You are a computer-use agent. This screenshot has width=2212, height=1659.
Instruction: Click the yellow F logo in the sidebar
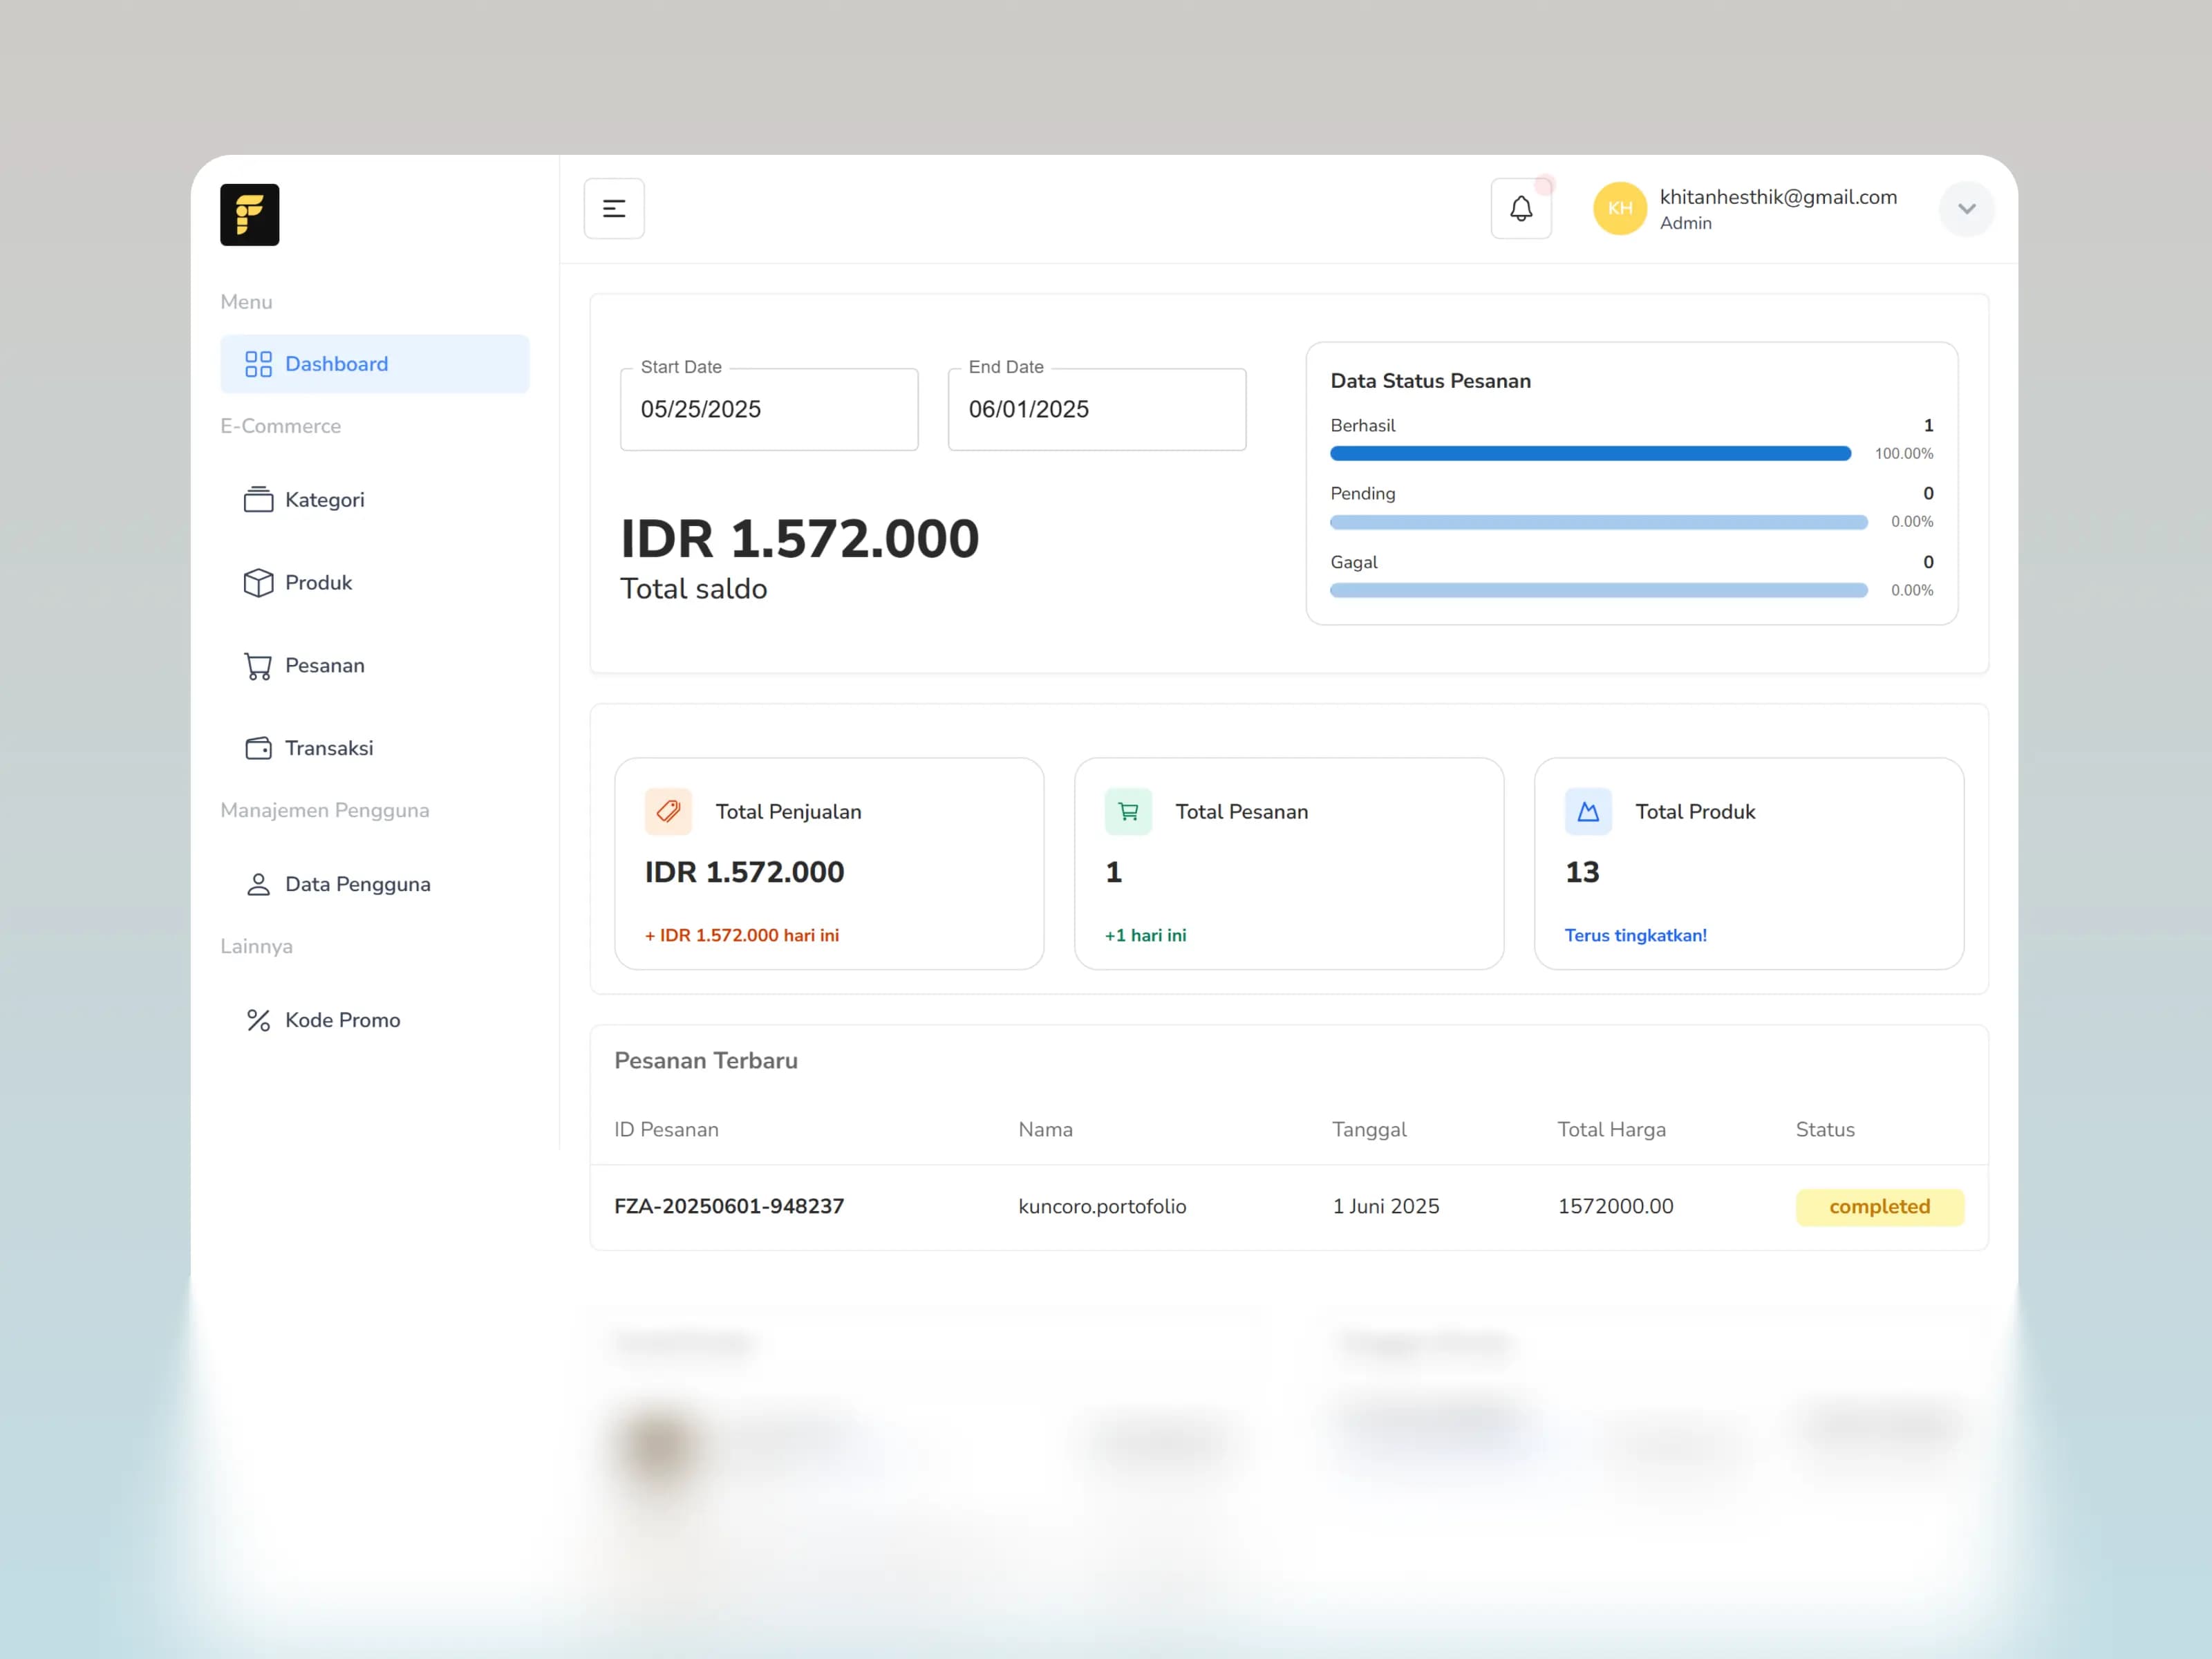click(249, 214)
